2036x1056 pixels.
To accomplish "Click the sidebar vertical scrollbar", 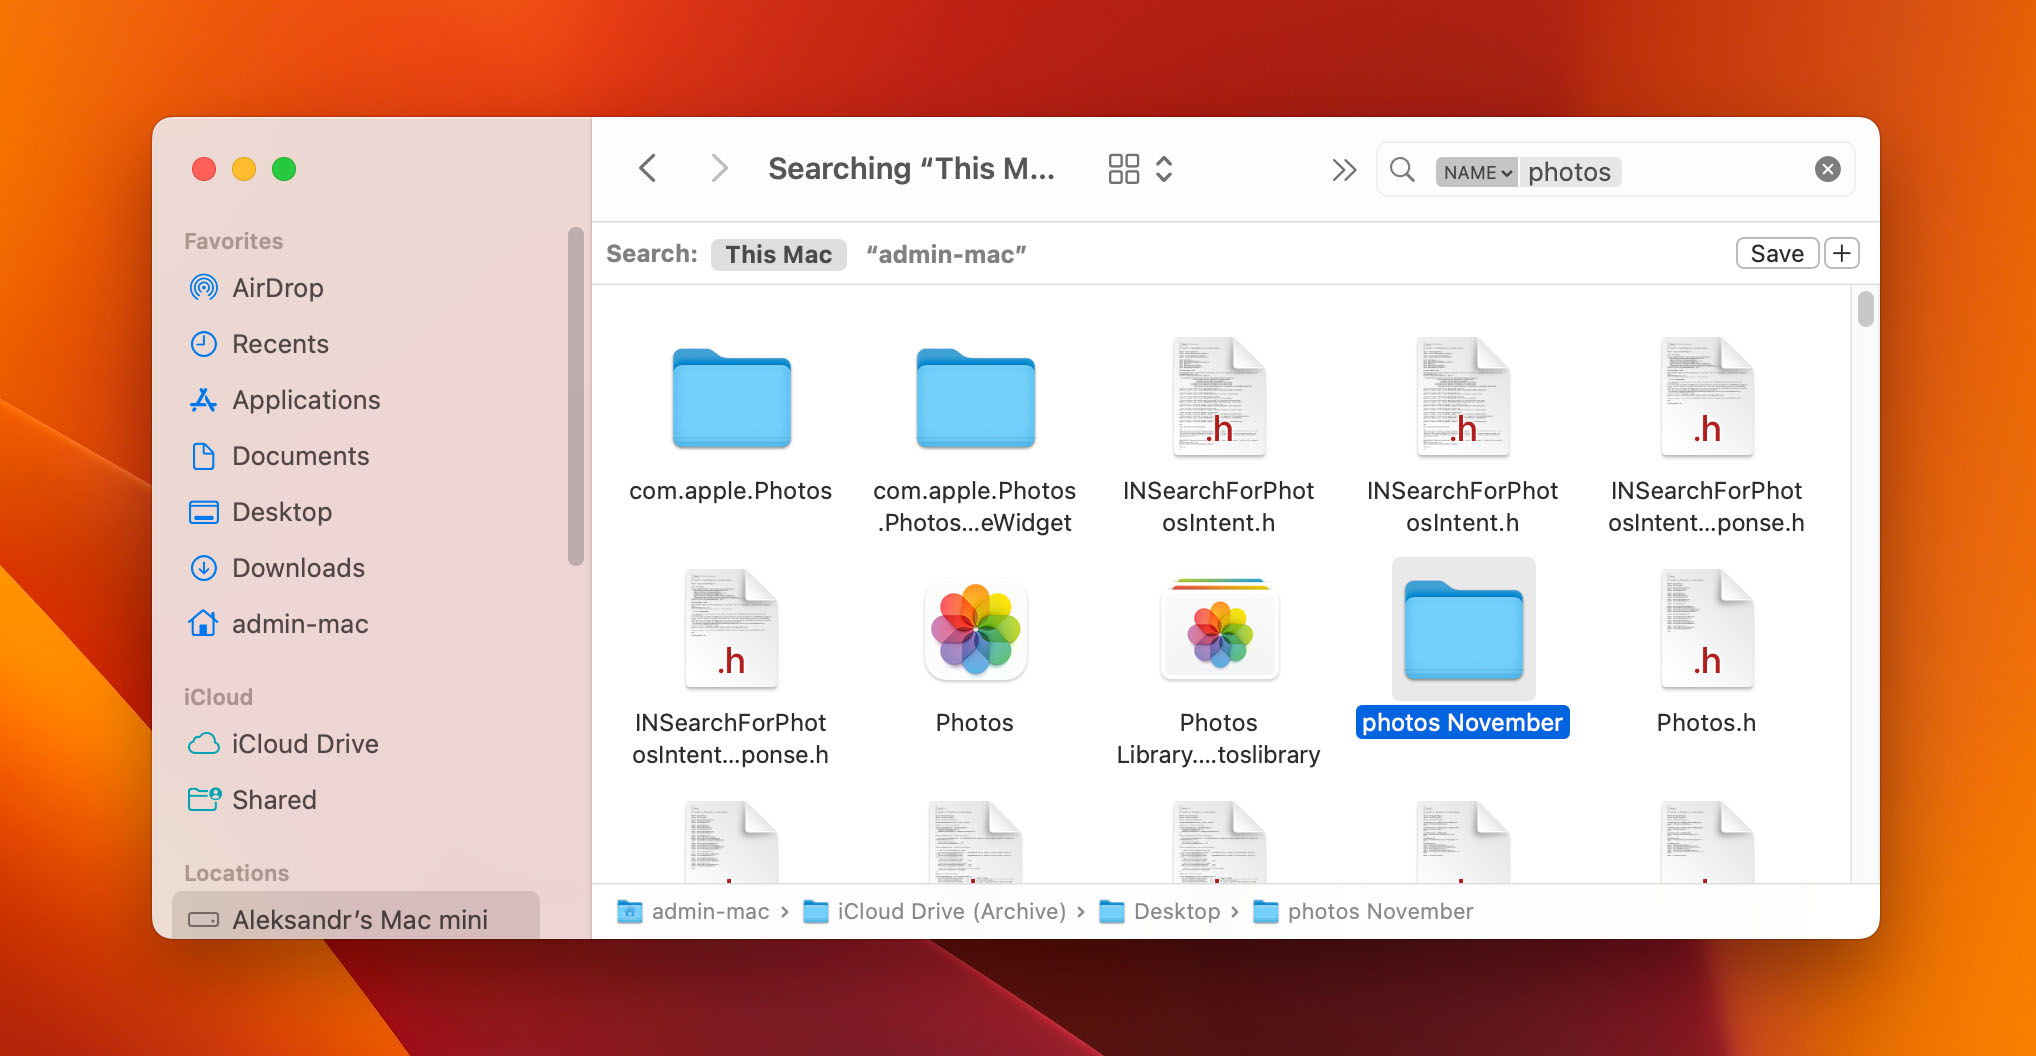I will click(575, 396).
